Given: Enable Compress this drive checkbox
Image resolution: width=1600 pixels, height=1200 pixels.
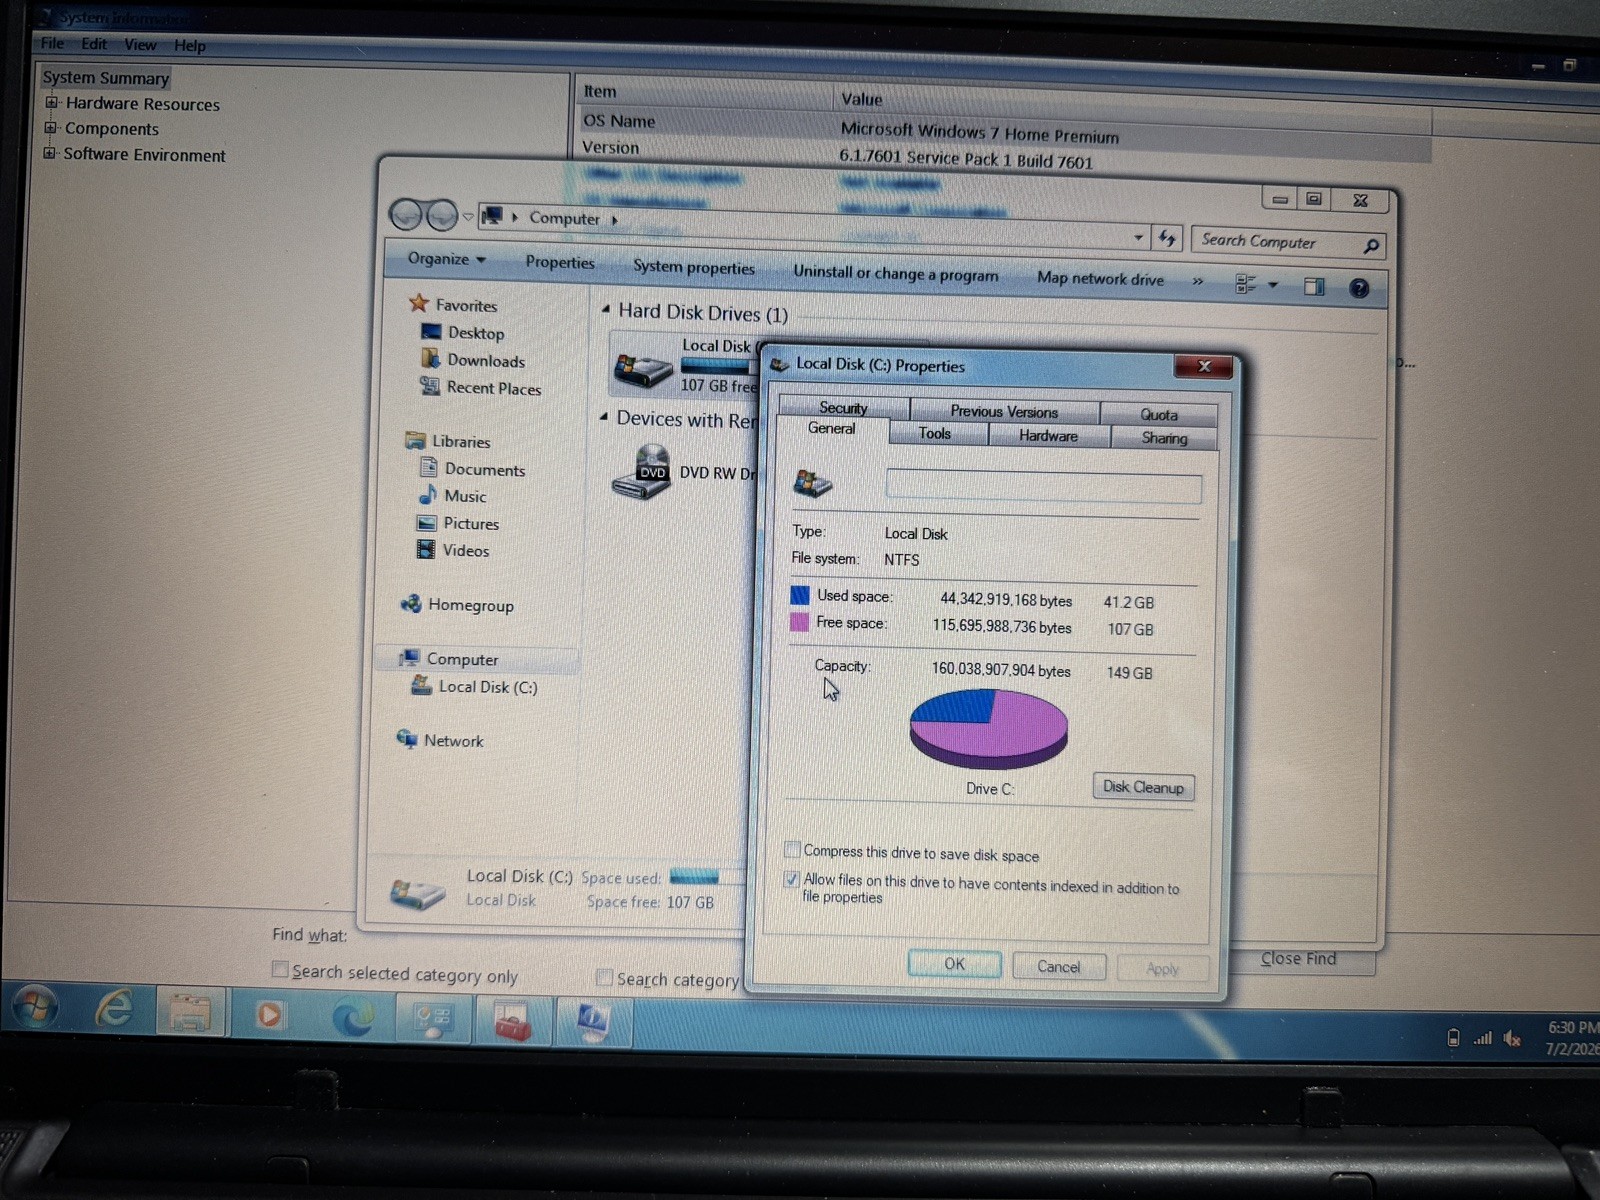Looking at the screenshot, I should (x=792, y=850).
